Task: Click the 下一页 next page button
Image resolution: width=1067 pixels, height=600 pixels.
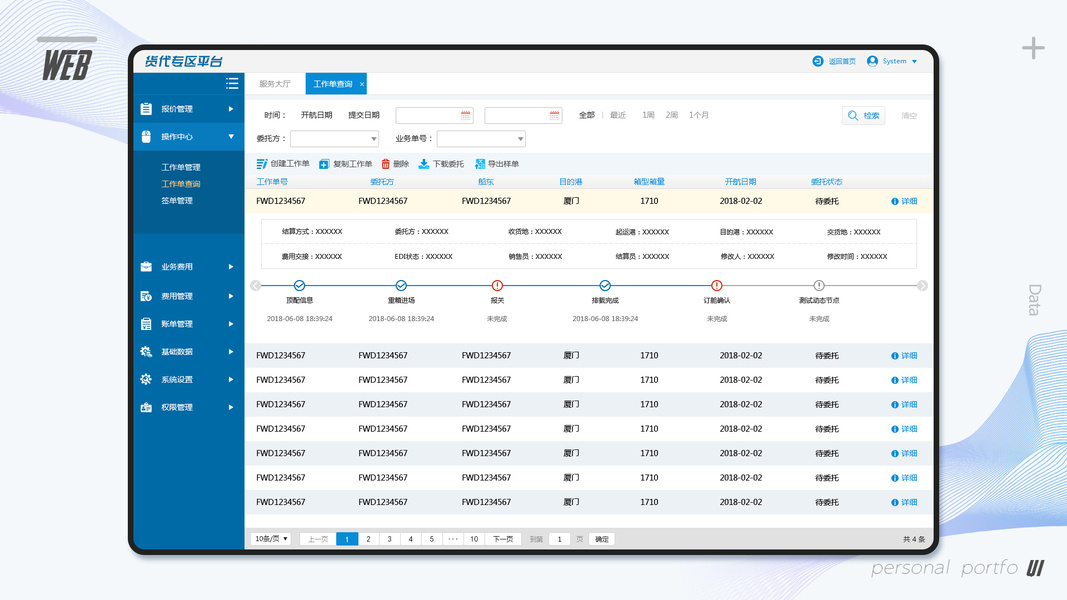Action: [x=503, y=539]
